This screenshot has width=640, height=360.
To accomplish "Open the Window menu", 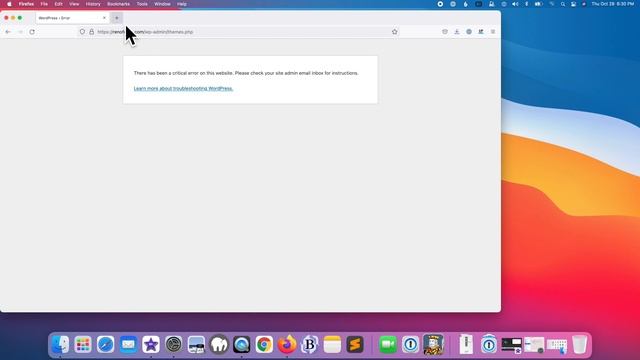I will (162, 4).
